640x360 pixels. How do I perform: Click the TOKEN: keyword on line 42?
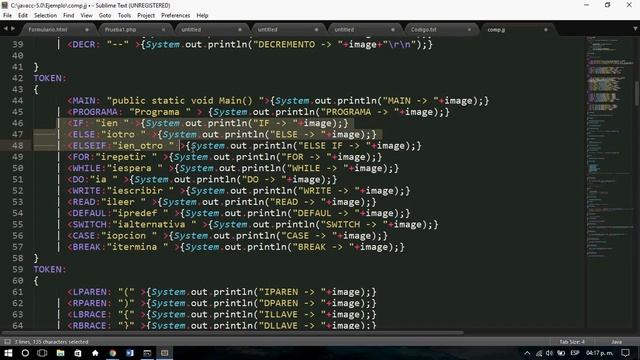50,78
